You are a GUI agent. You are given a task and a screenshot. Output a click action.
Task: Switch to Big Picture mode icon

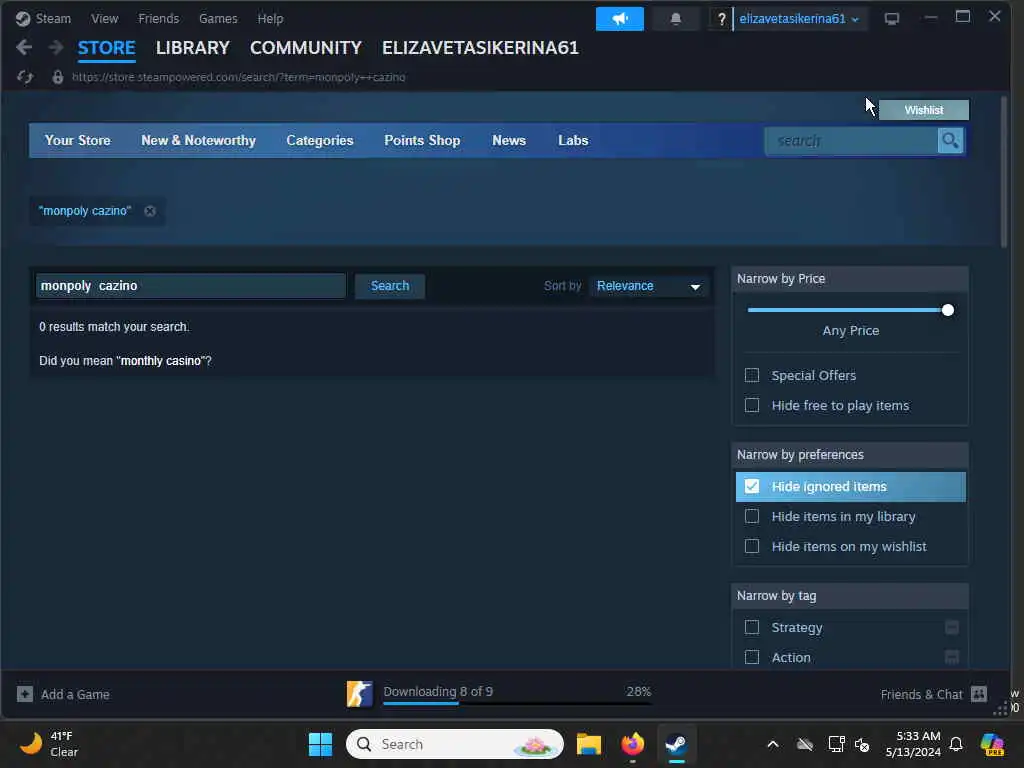point(891,19)
